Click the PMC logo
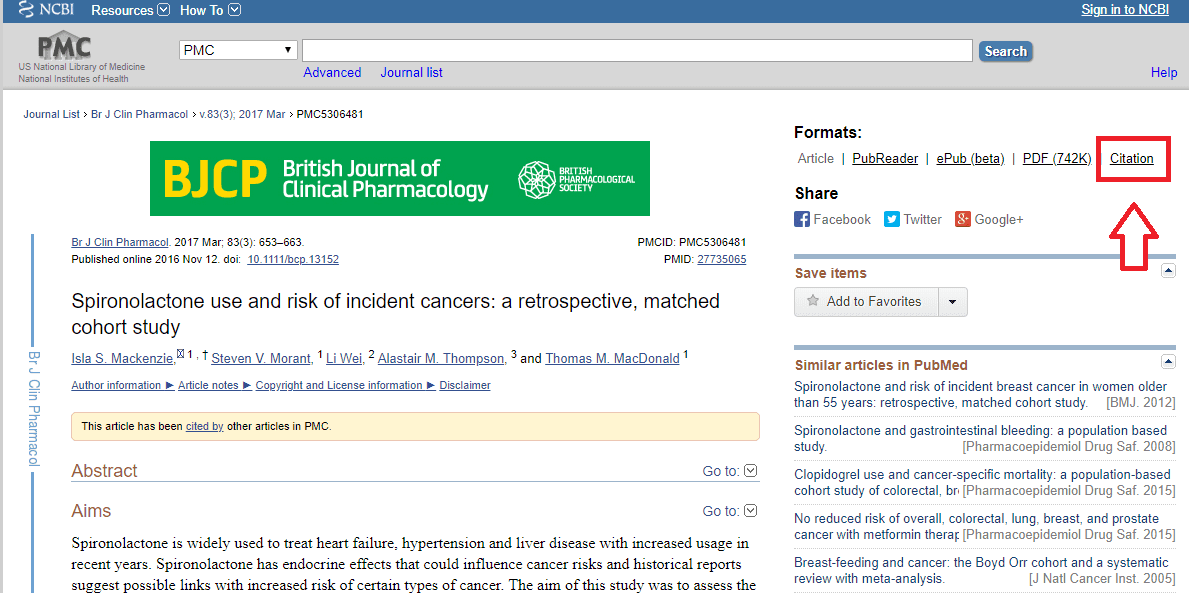The height and width of the screenshot is (593, 1189). (x=64, y=46)
